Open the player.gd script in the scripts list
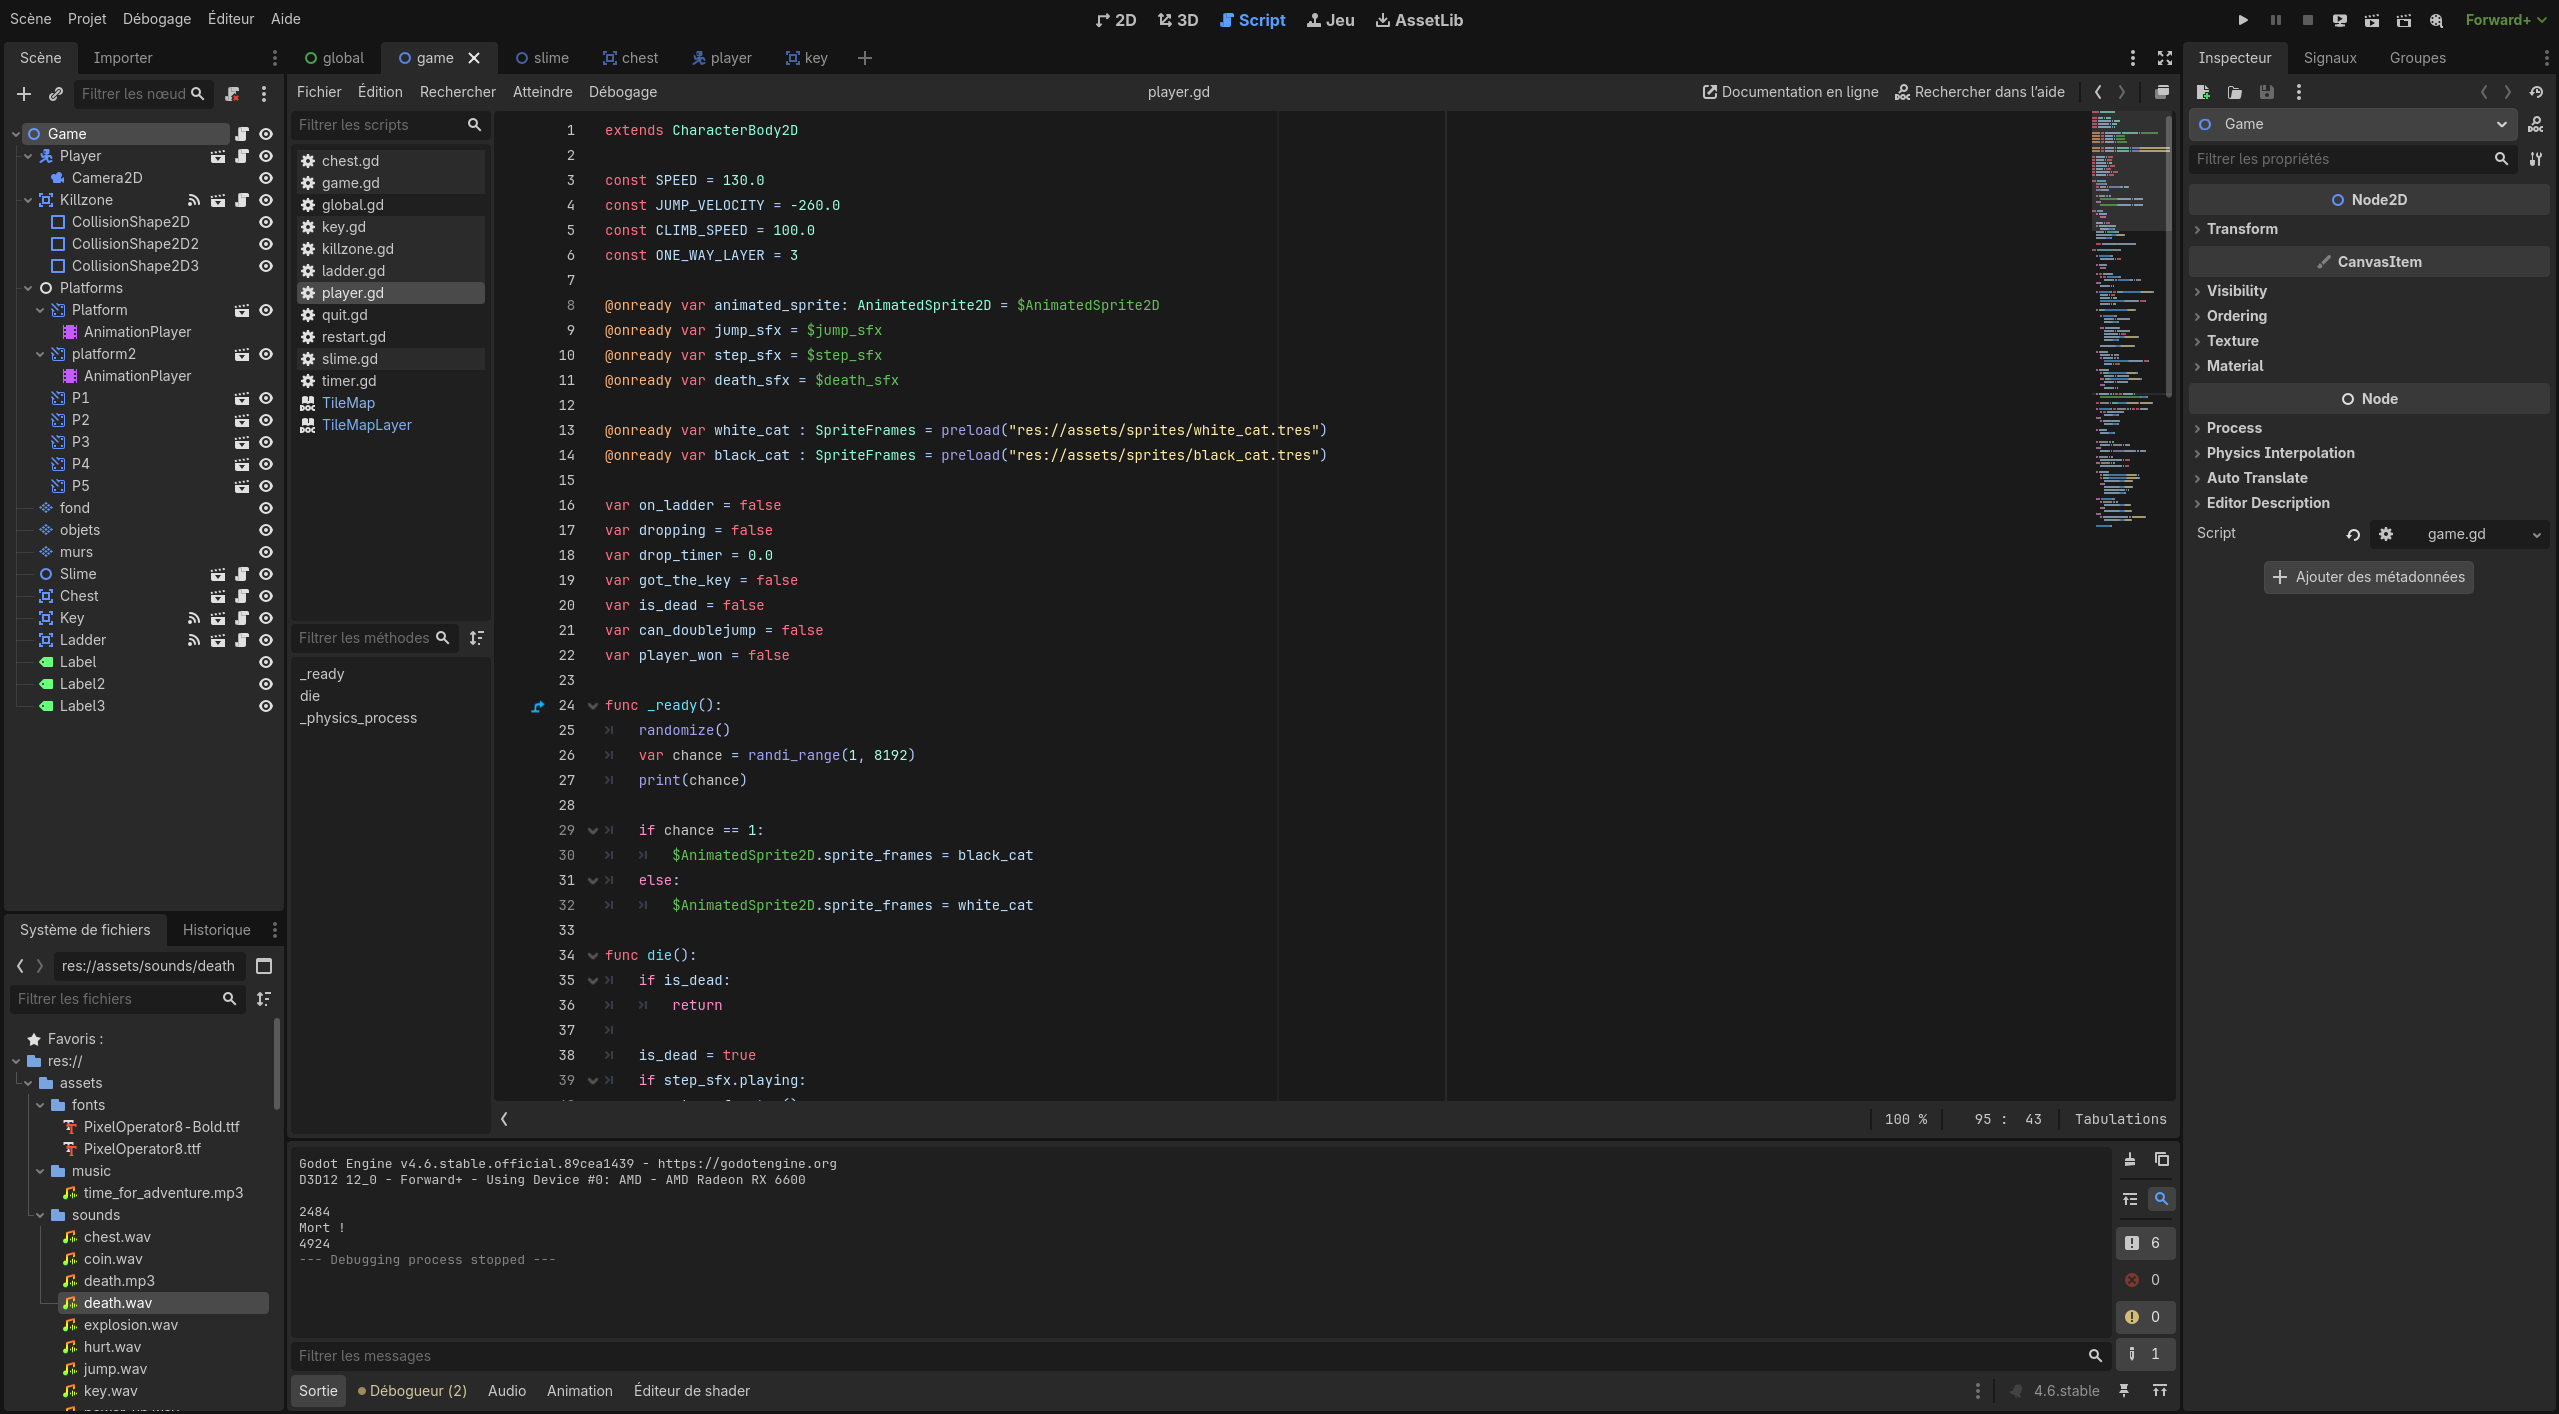Viewport: 2559px width, 1414px height. pyautogui.click(x=352, y=293)
